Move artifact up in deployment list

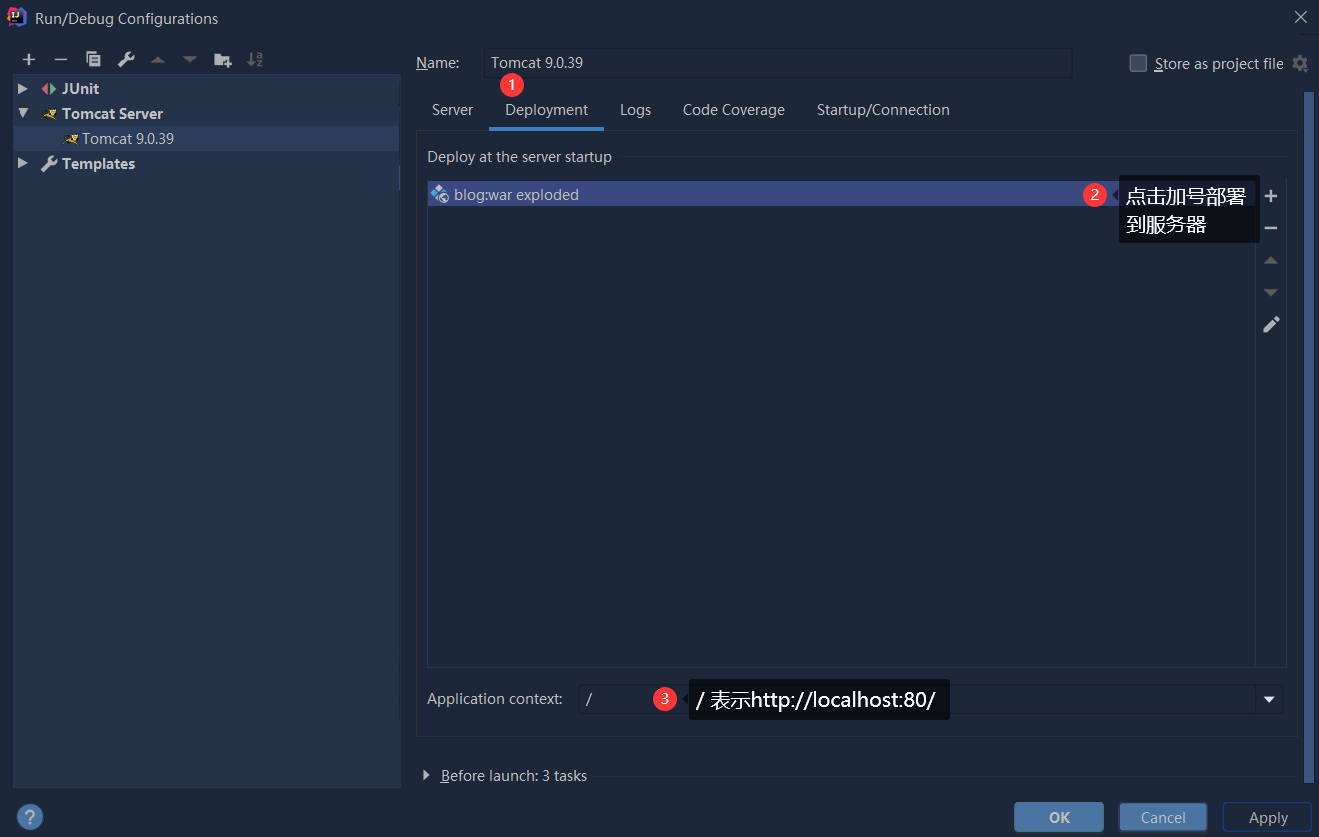click(1271, 260)
